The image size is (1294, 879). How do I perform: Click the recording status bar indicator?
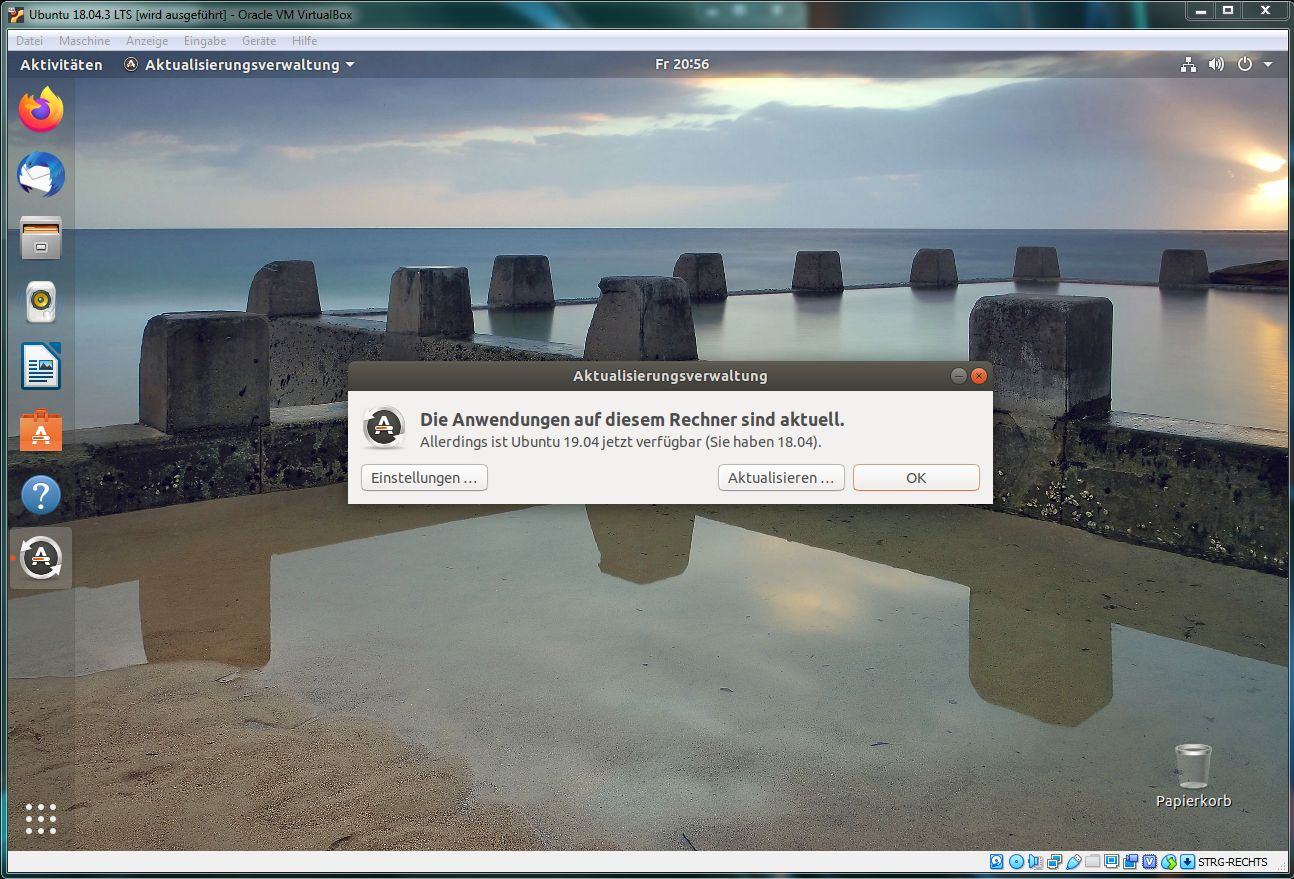point(1131,862)
